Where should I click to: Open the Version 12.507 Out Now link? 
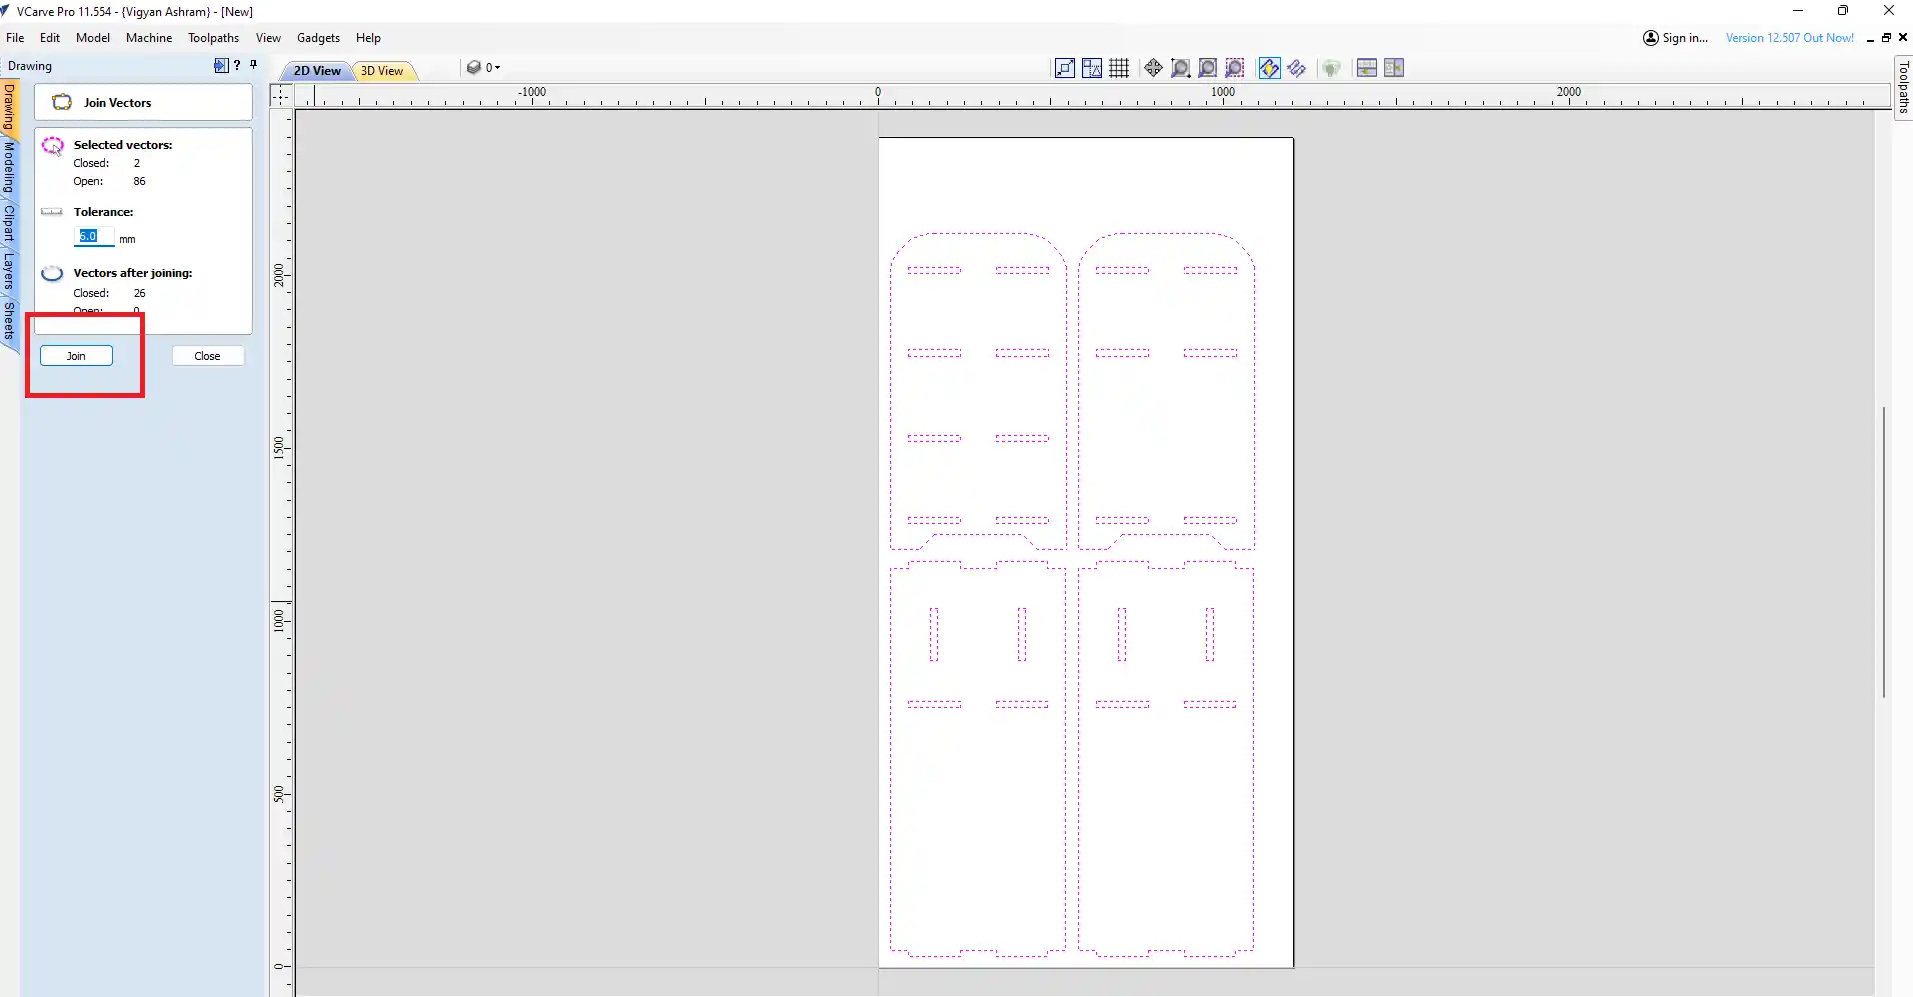pyautogui.click(x=1790, y=38)
